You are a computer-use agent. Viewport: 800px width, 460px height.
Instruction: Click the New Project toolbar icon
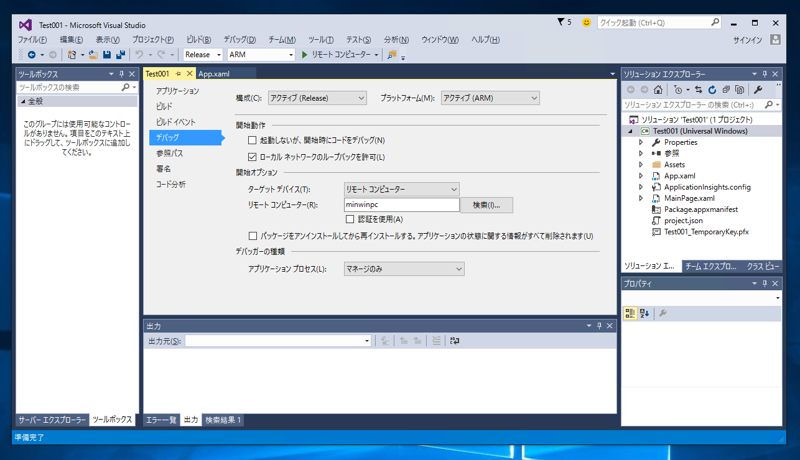[x=72, y=55]
